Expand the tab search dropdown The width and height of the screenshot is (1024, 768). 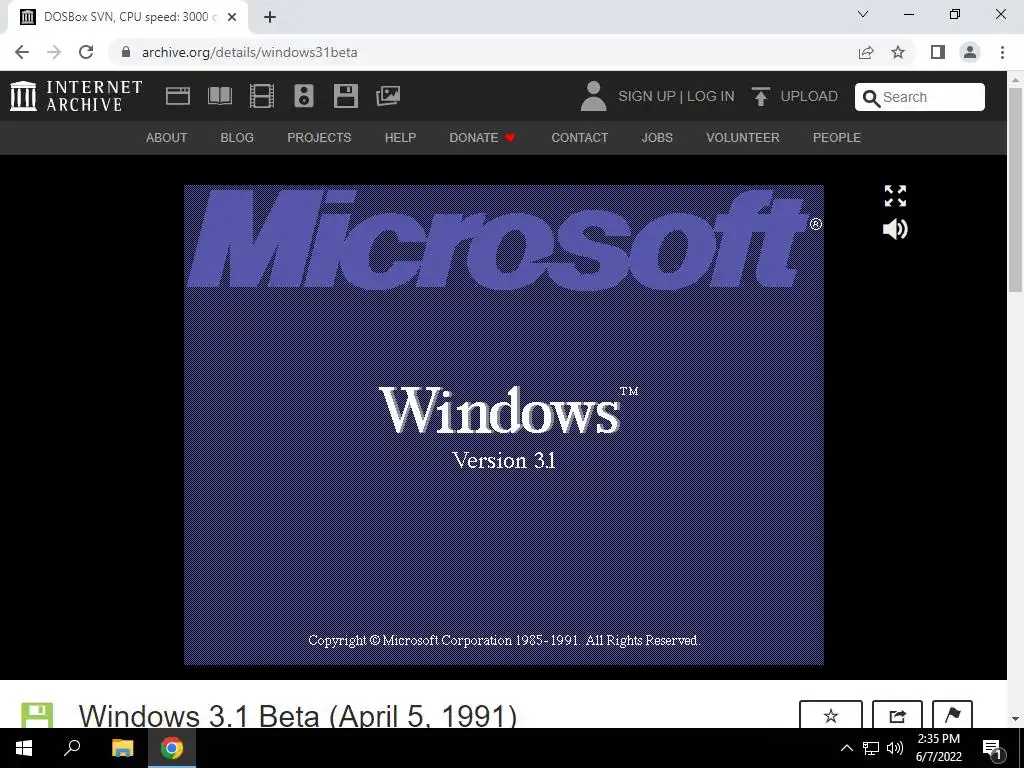[x=863, y=14]
